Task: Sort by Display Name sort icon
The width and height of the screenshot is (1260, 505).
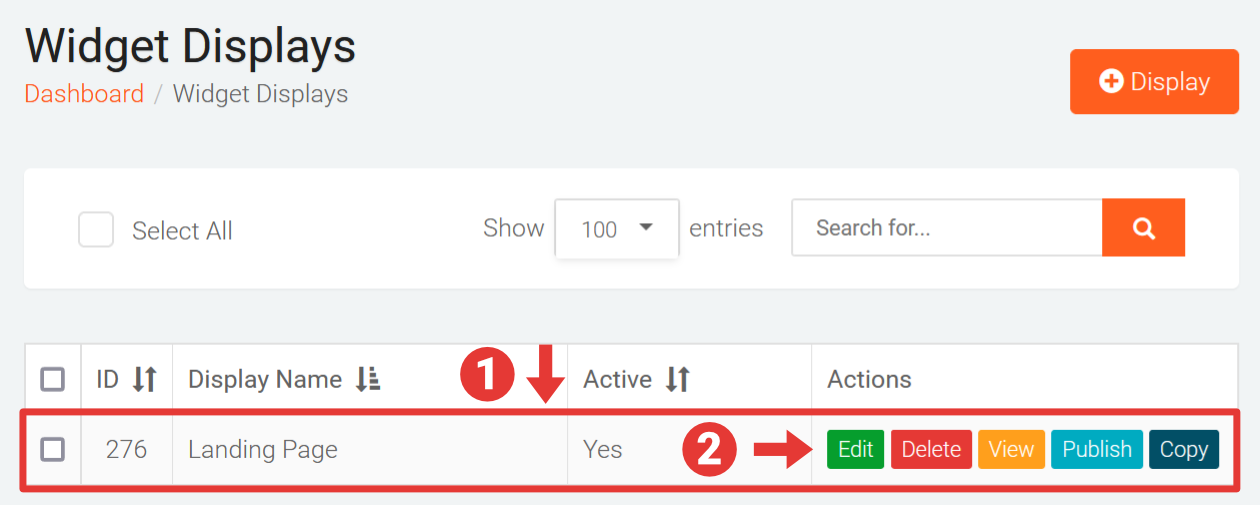Action: pos(368,379)
